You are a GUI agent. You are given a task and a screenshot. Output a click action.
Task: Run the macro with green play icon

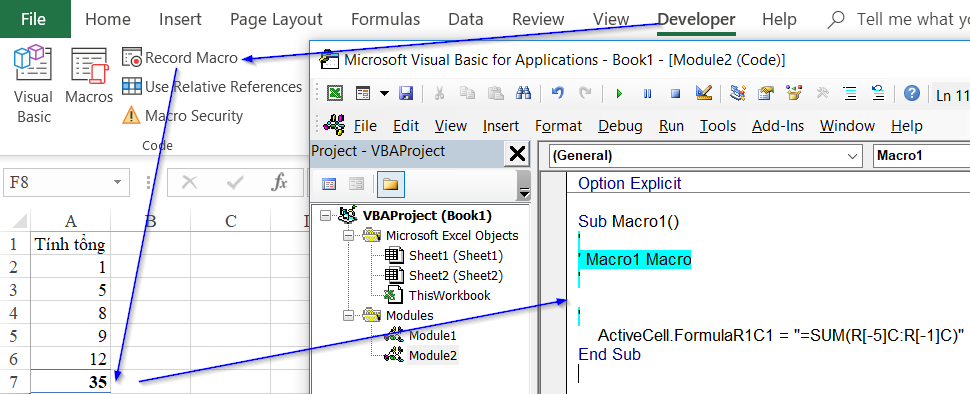click(x=619, y=94)
